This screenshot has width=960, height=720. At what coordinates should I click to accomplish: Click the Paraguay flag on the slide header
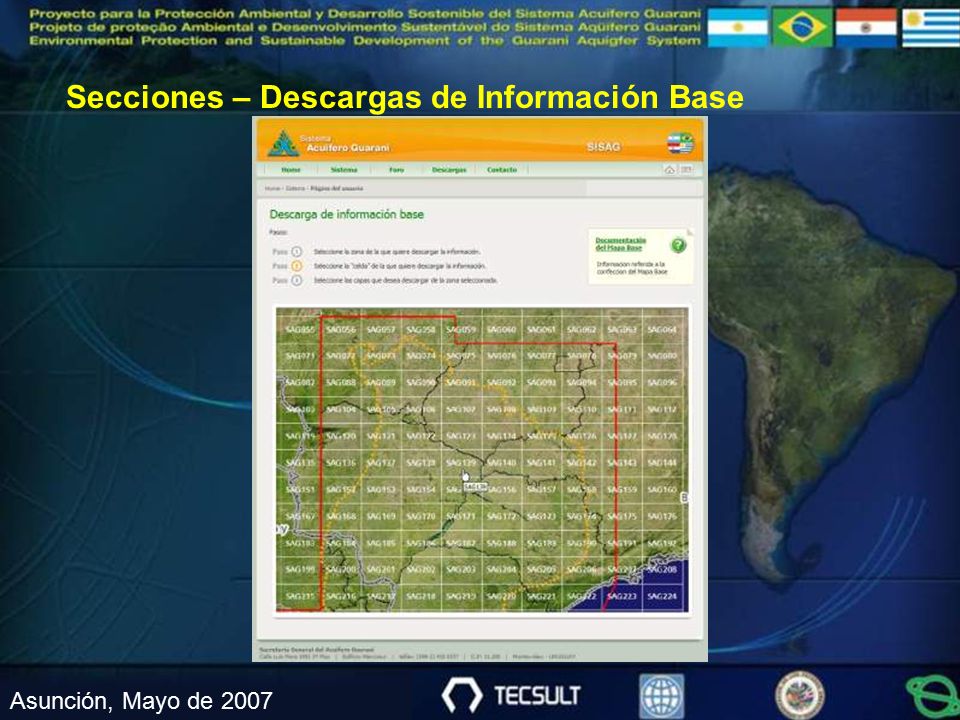[866, 28]
